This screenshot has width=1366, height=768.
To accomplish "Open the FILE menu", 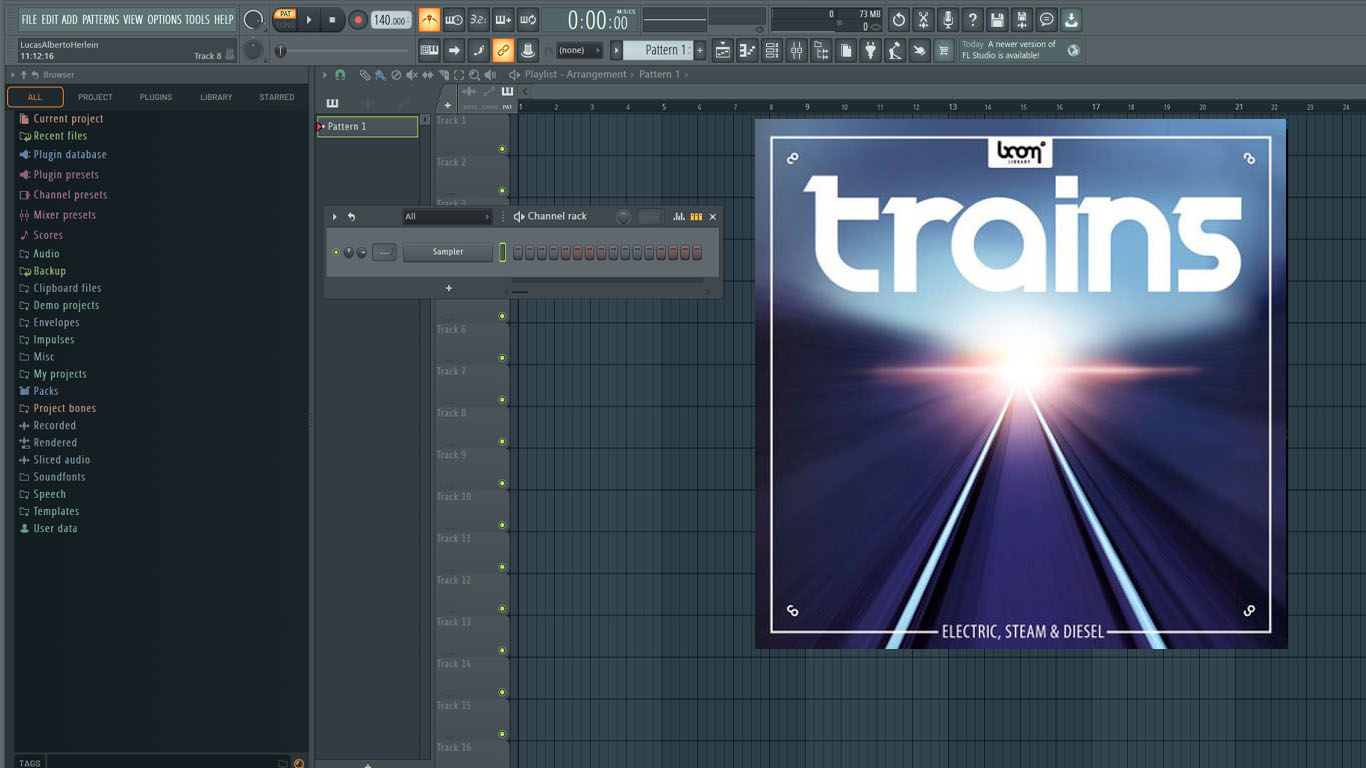I will [29, 19].
